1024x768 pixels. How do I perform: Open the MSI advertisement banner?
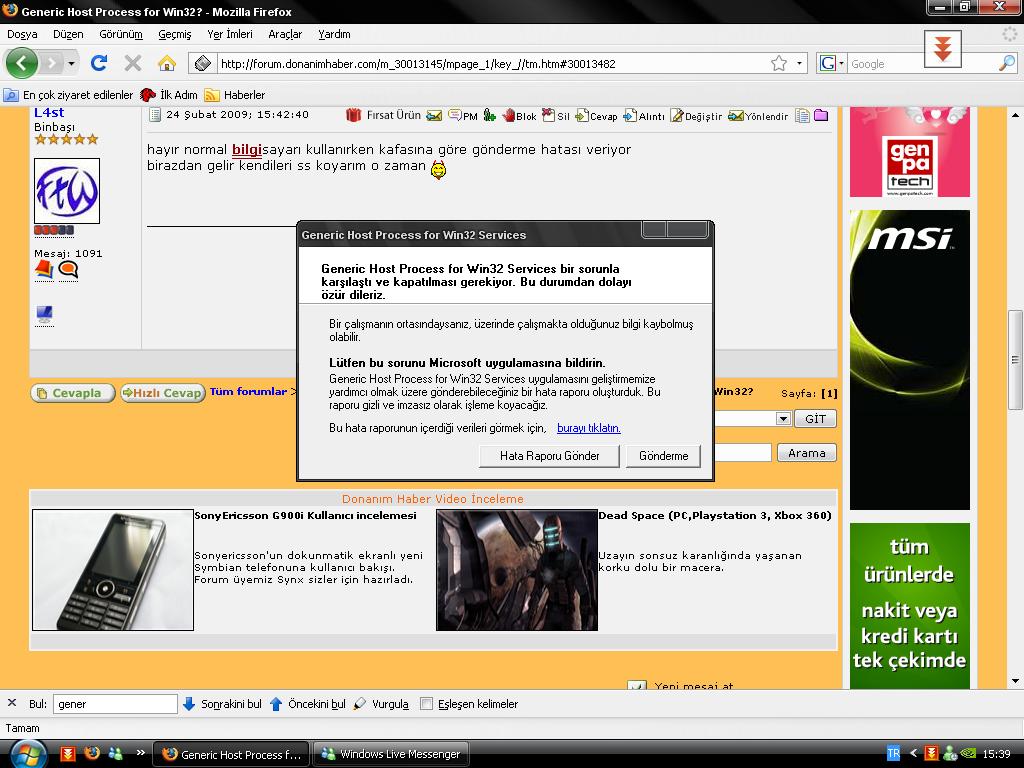tap(910, 360)
